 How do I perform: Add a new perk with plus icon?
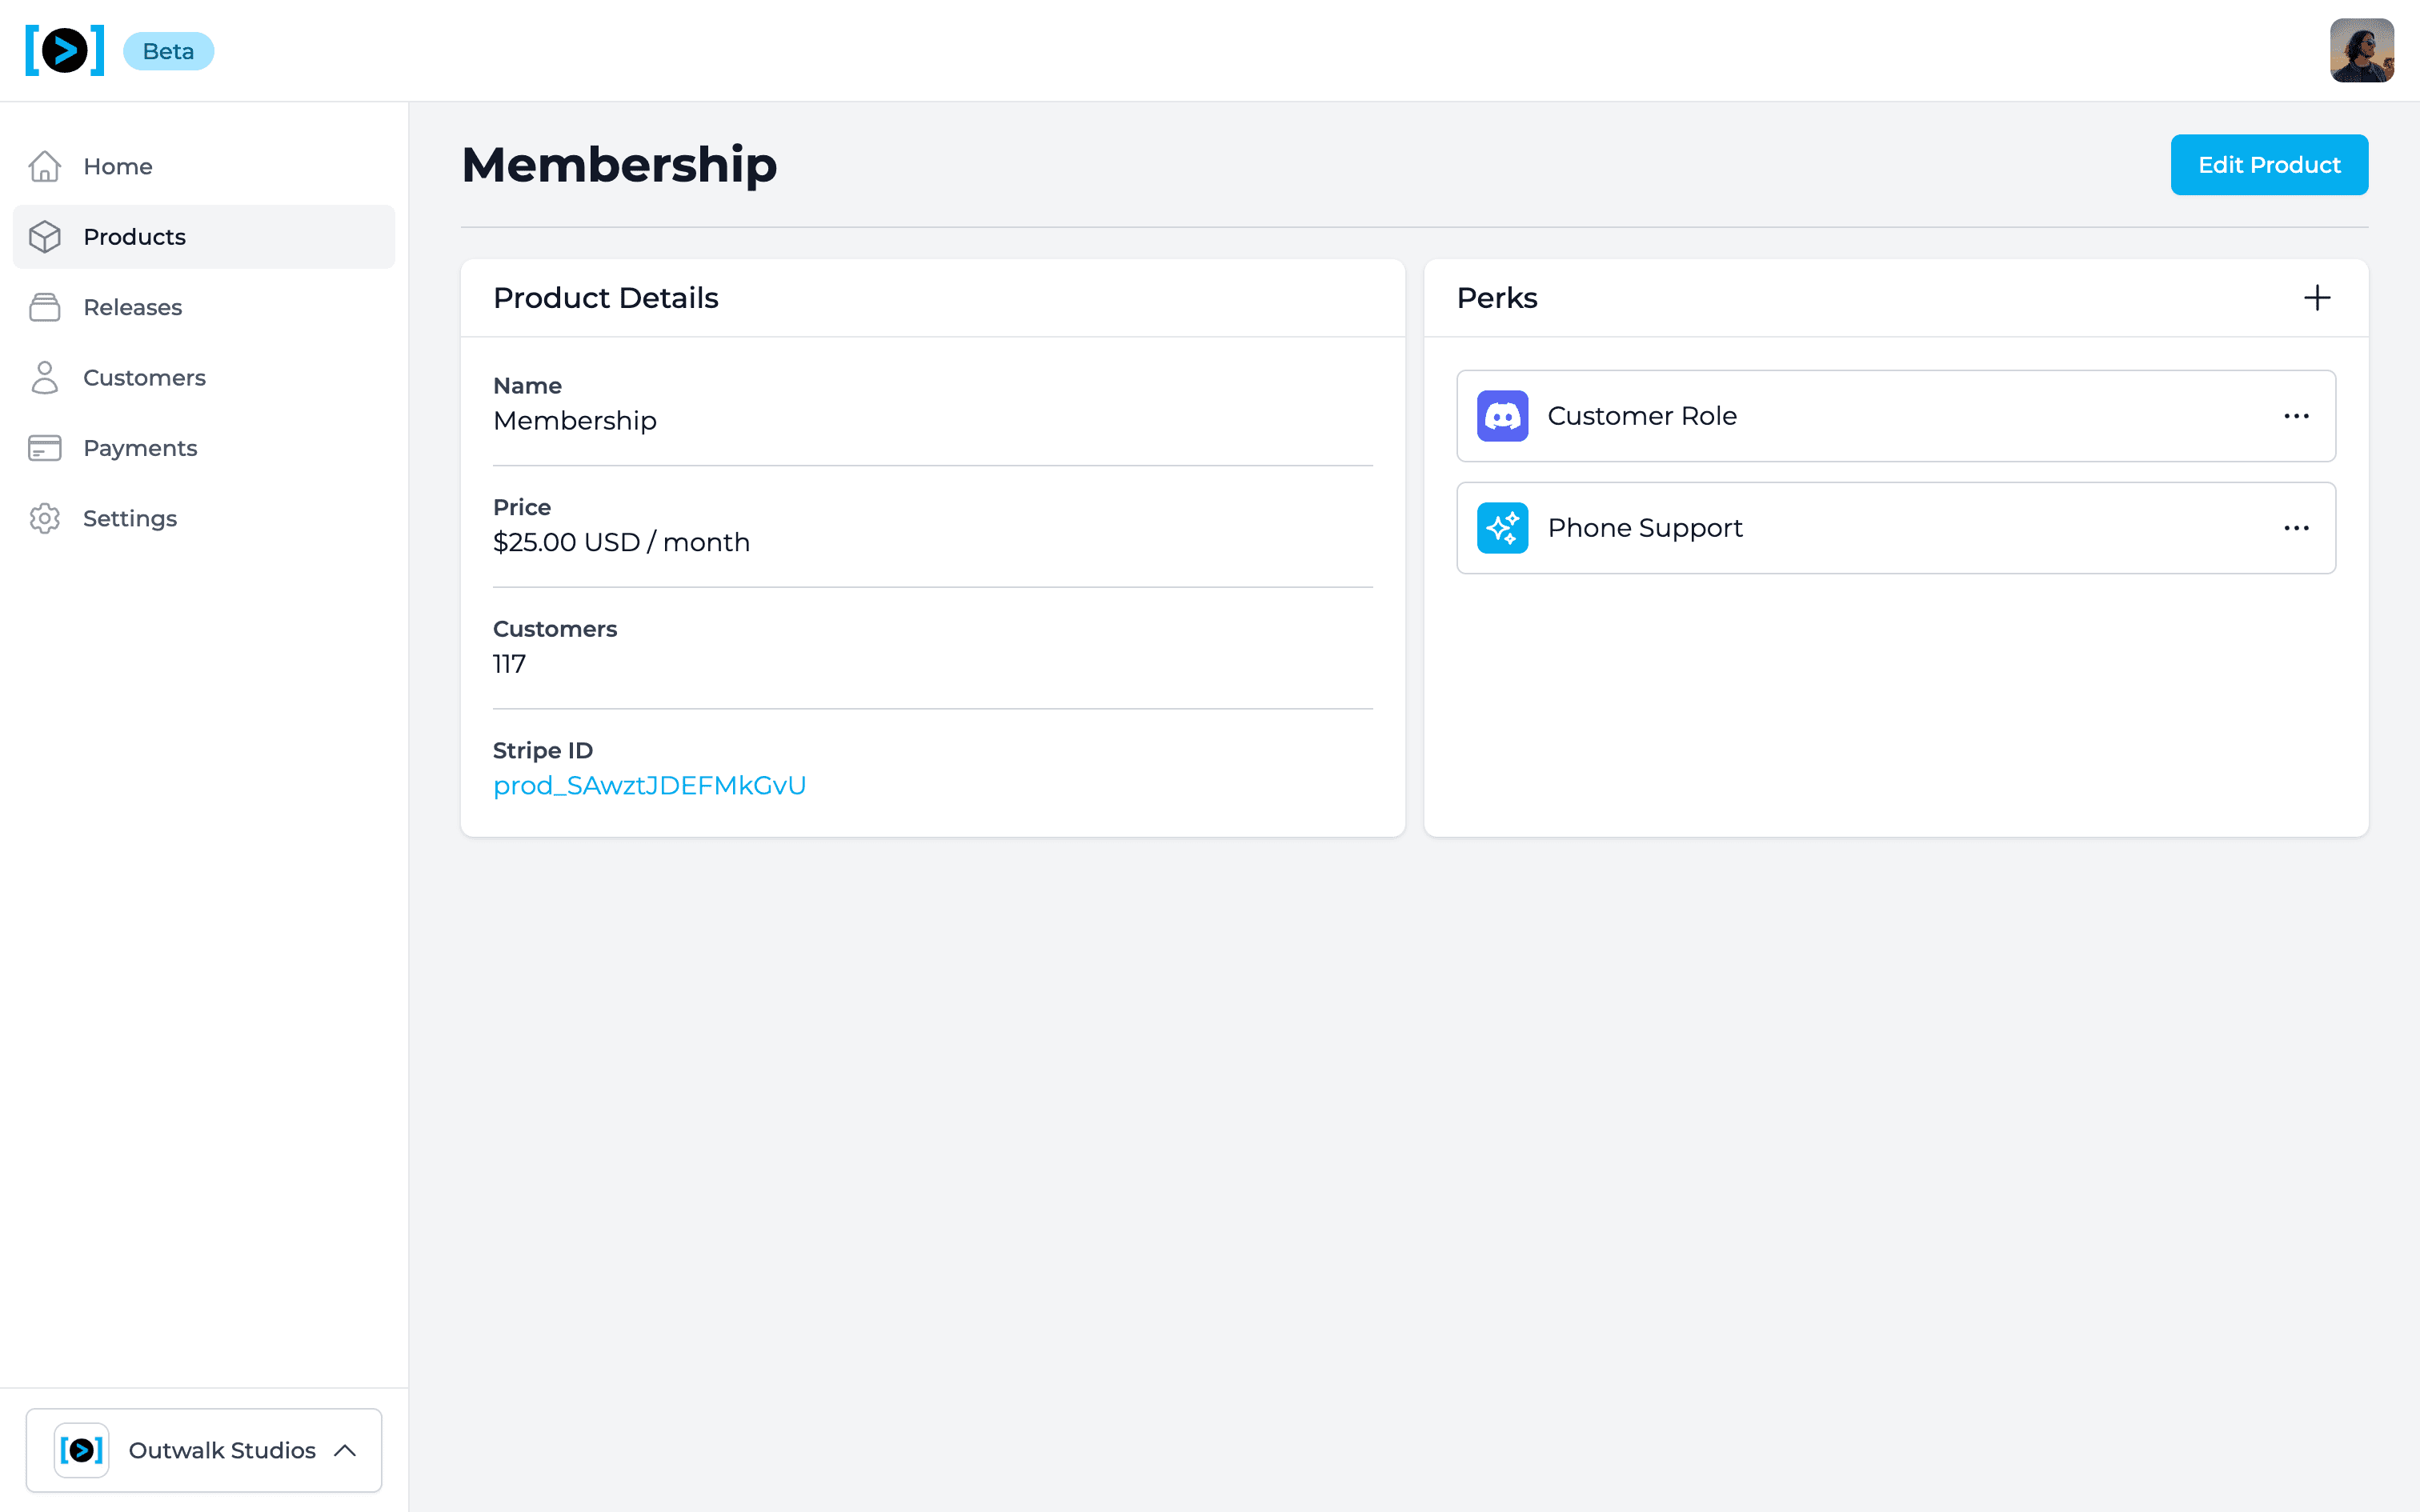(x=2316, y=298)
